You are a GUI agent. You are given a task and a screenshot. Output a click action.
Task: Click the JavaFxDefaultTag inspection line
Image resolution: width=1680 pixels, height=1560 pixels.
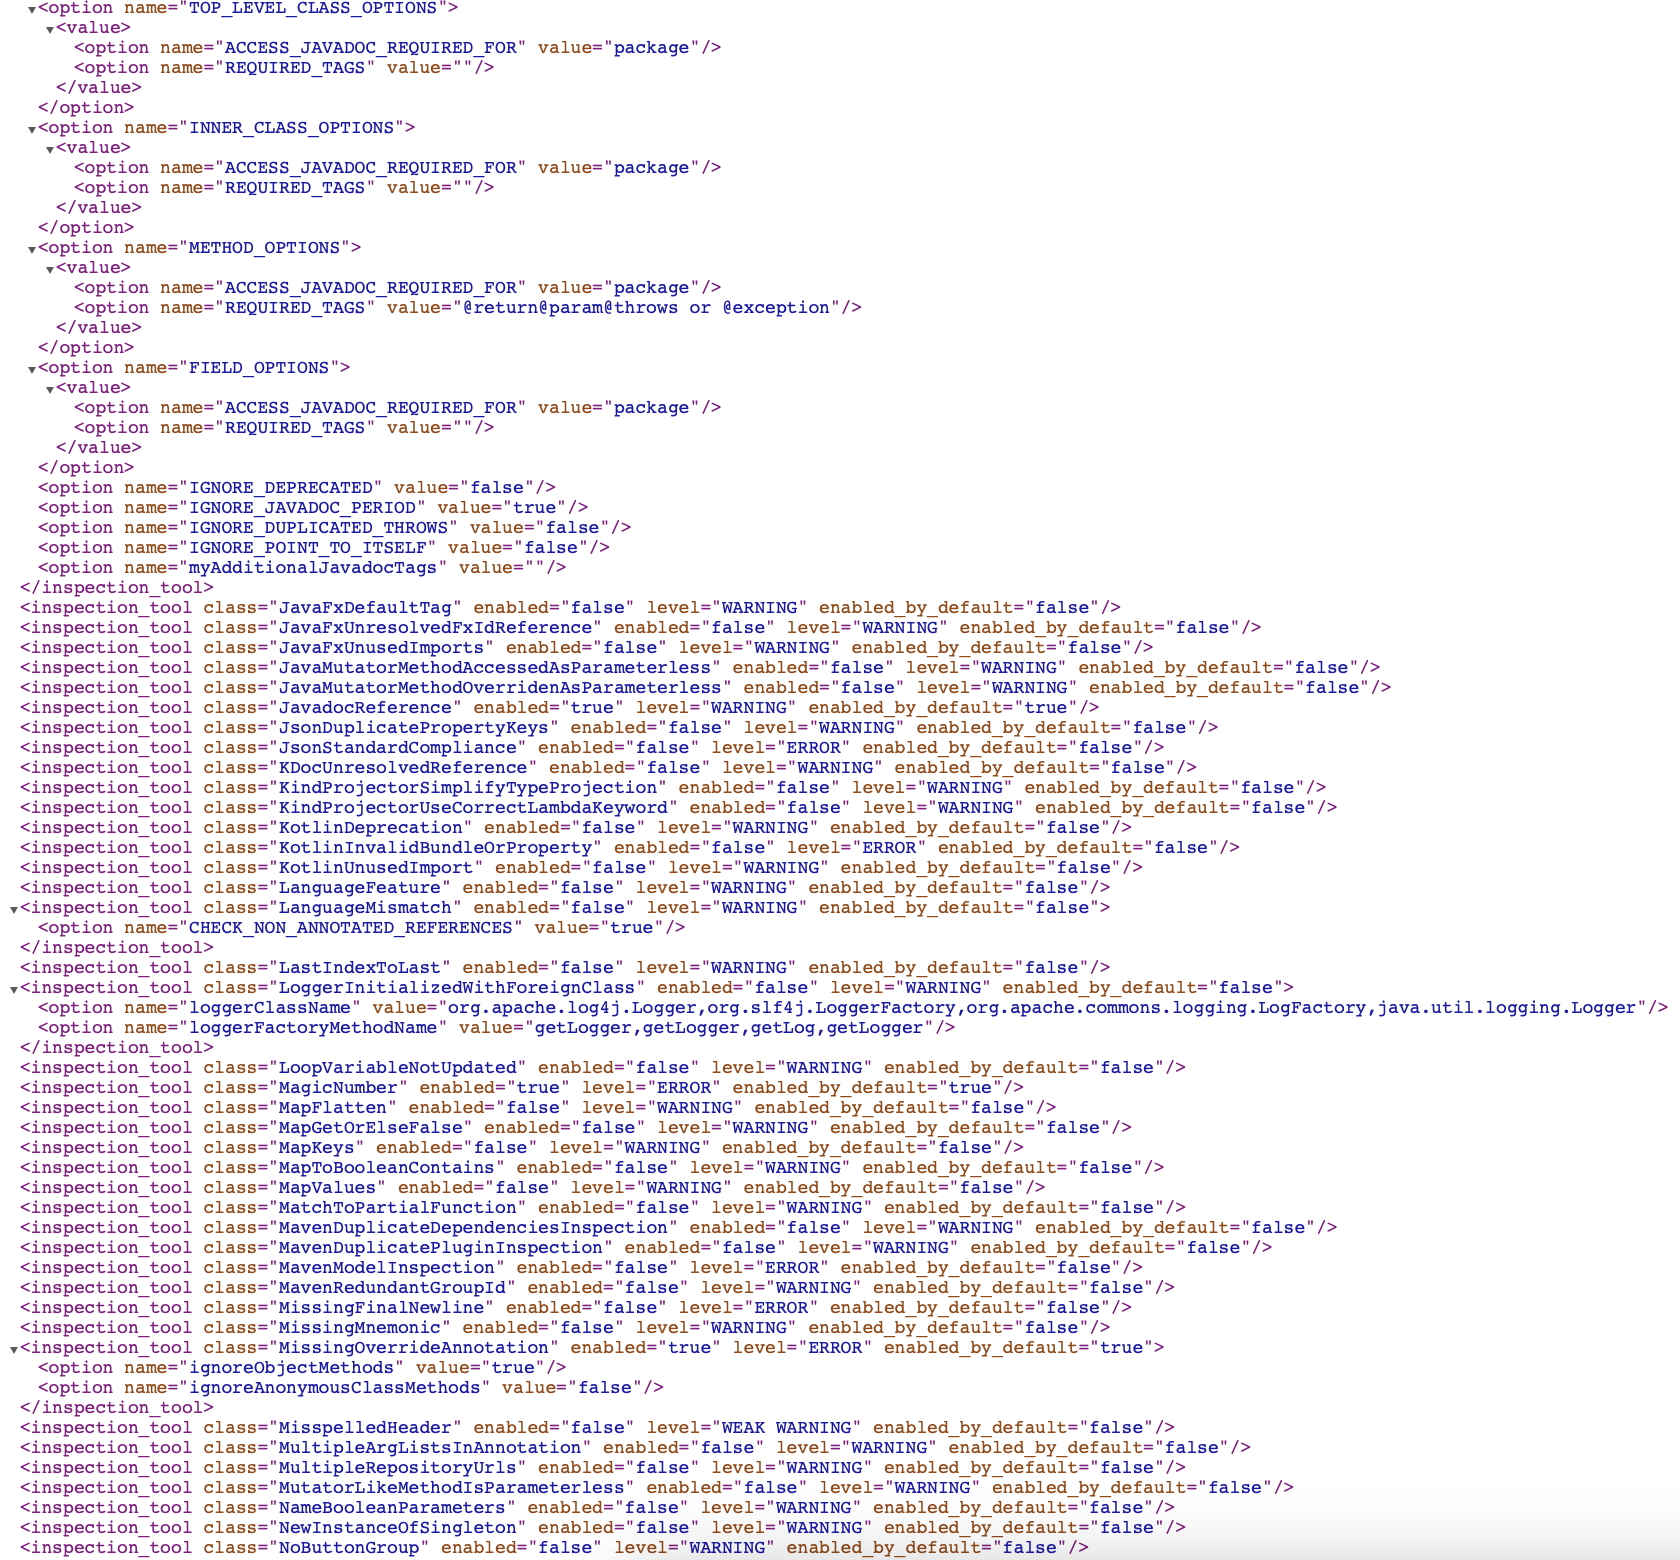tap(570, 608)
